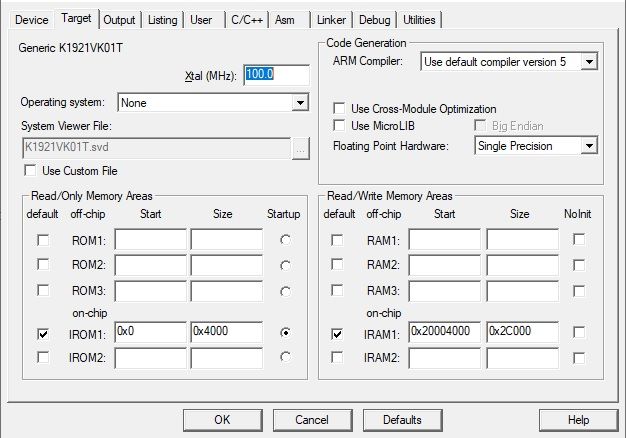Open the Debug tab

pyautogui.click(x=375, y=20)
